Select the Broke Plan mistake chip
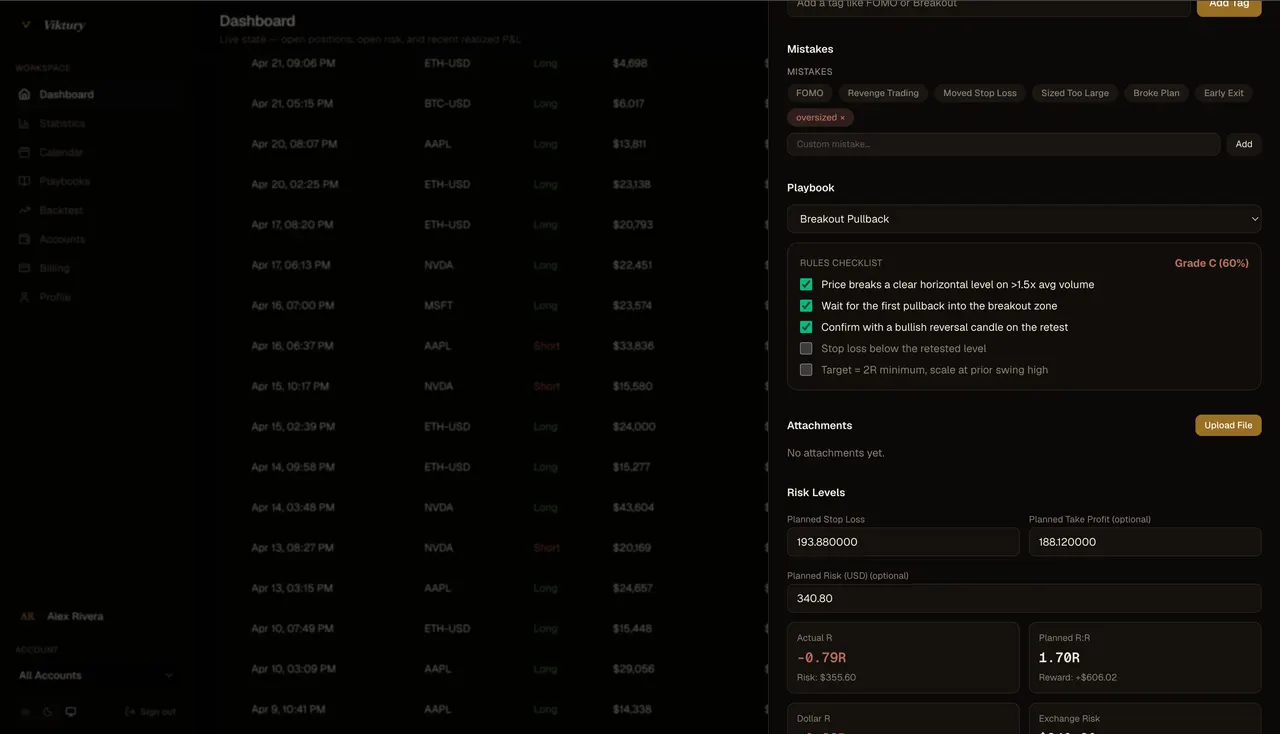 [1156, 94]
